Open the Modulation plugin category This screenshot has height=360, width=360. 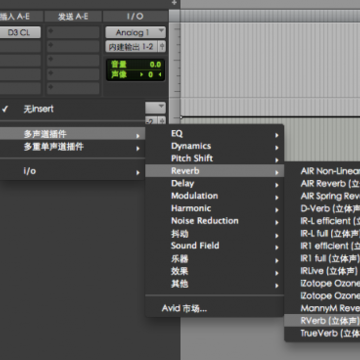coord(215,196)
